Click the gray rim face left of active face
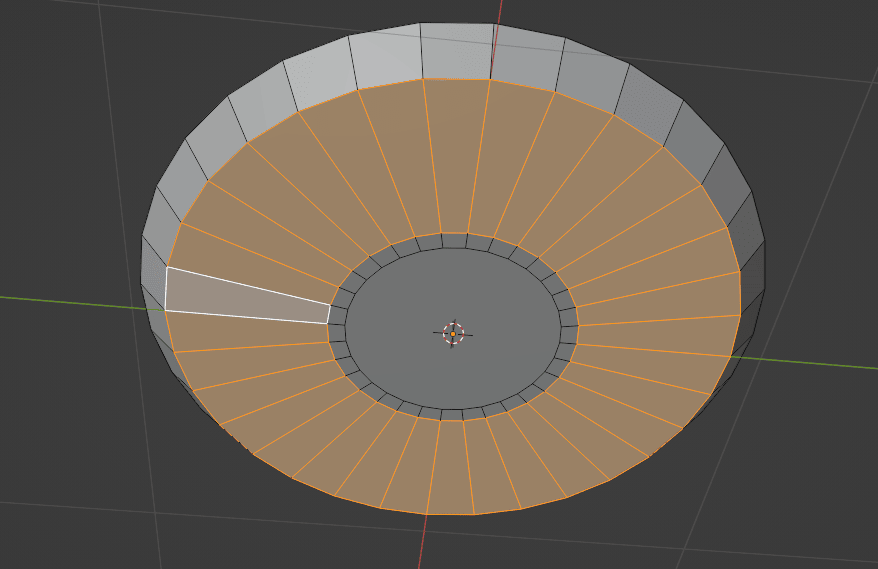 coord(153,290)
